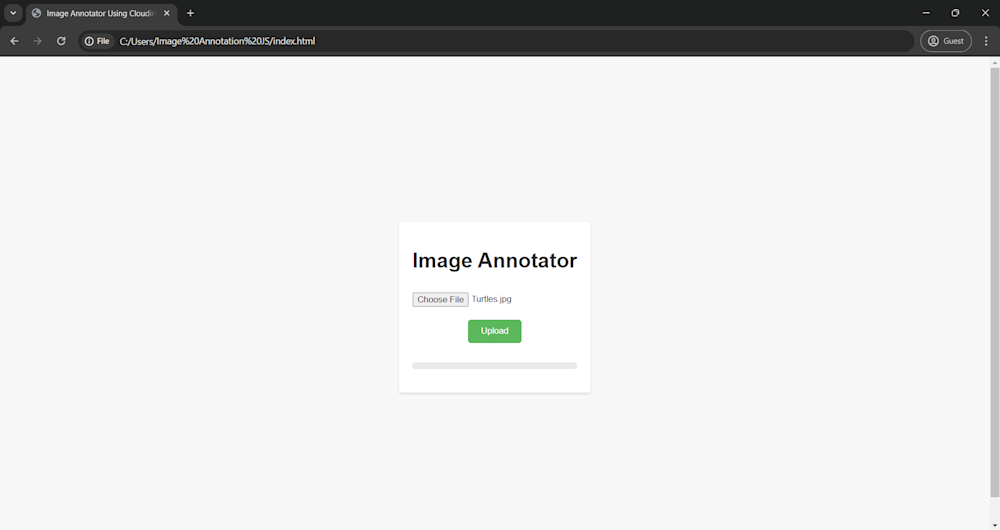Click the Turtles.jpg selected file name

click(x=492, y=299)
